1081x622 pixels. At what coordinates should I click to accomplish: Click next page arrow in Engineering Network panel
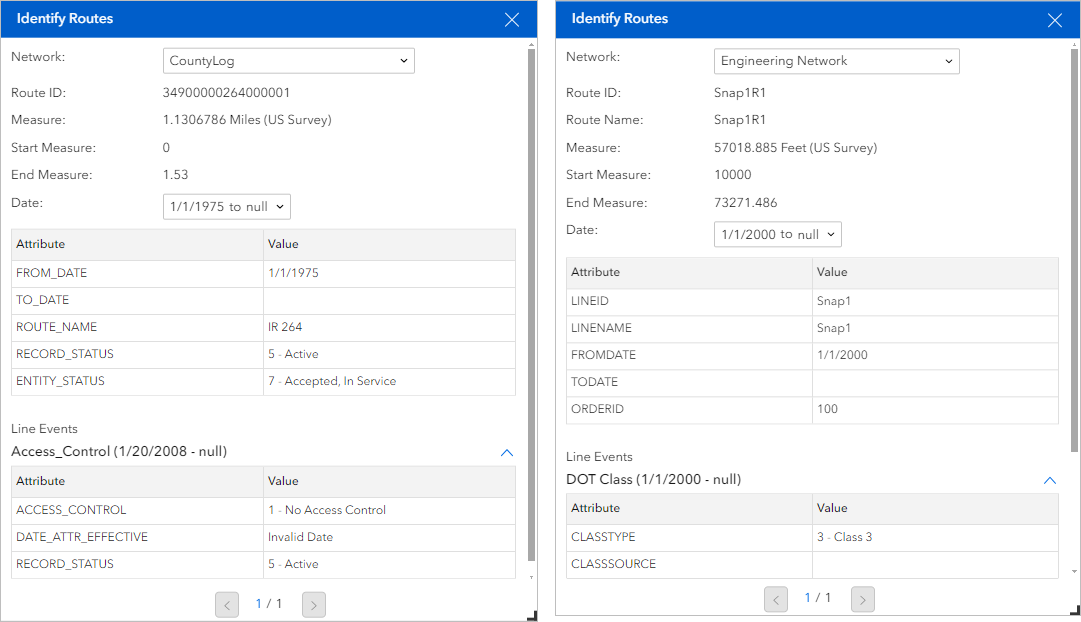[862, 599]
